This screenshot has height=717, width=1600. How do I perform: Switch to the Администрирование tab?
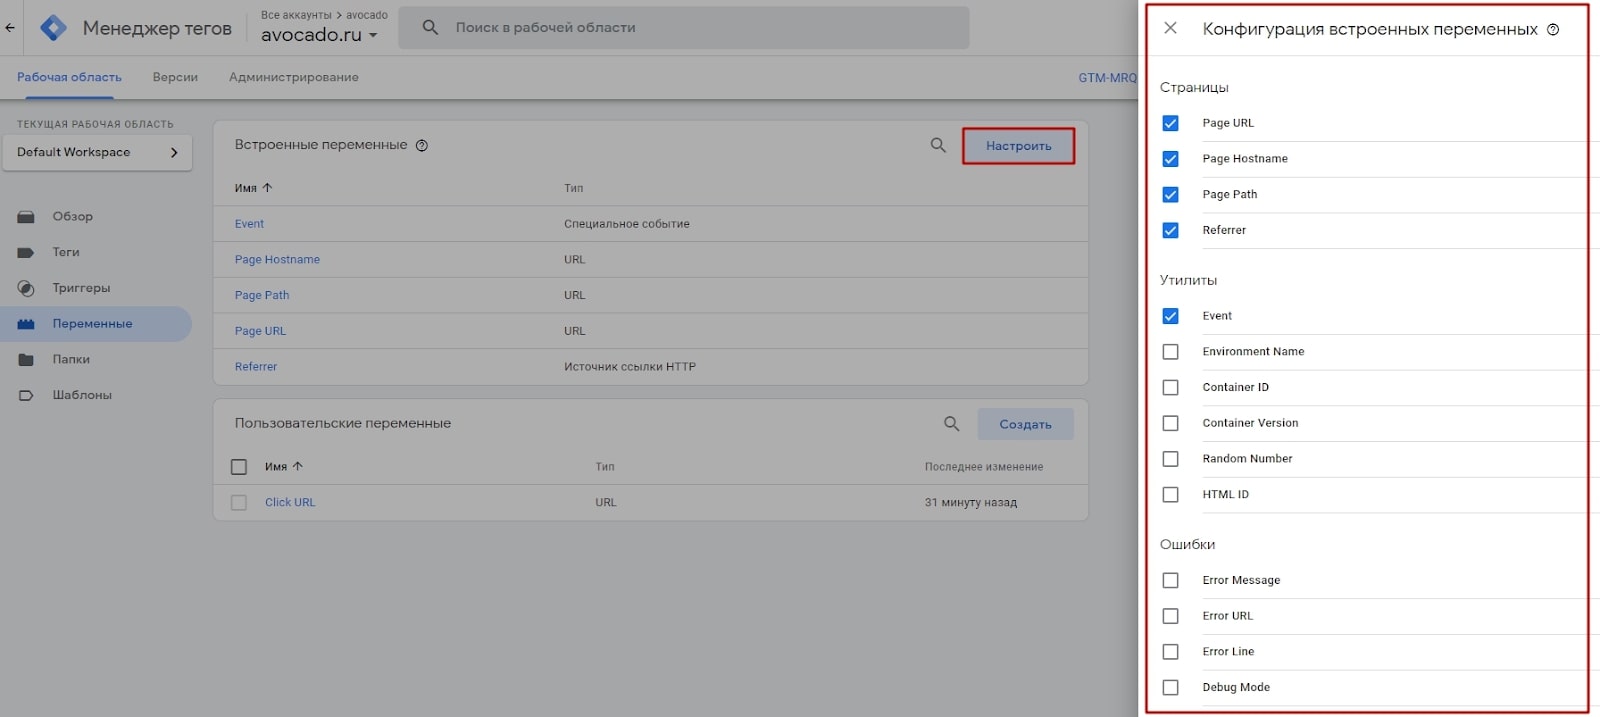(x=293, y=77)
